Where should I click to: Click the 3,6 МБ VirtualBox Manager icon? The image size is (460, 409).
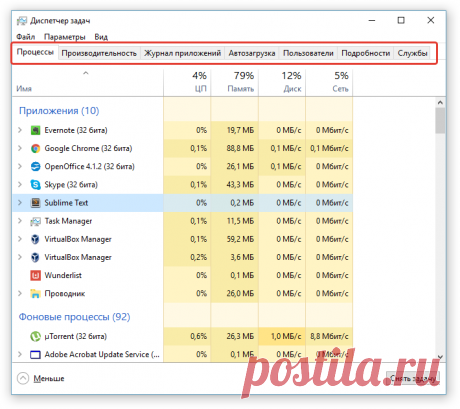point(35,257)
